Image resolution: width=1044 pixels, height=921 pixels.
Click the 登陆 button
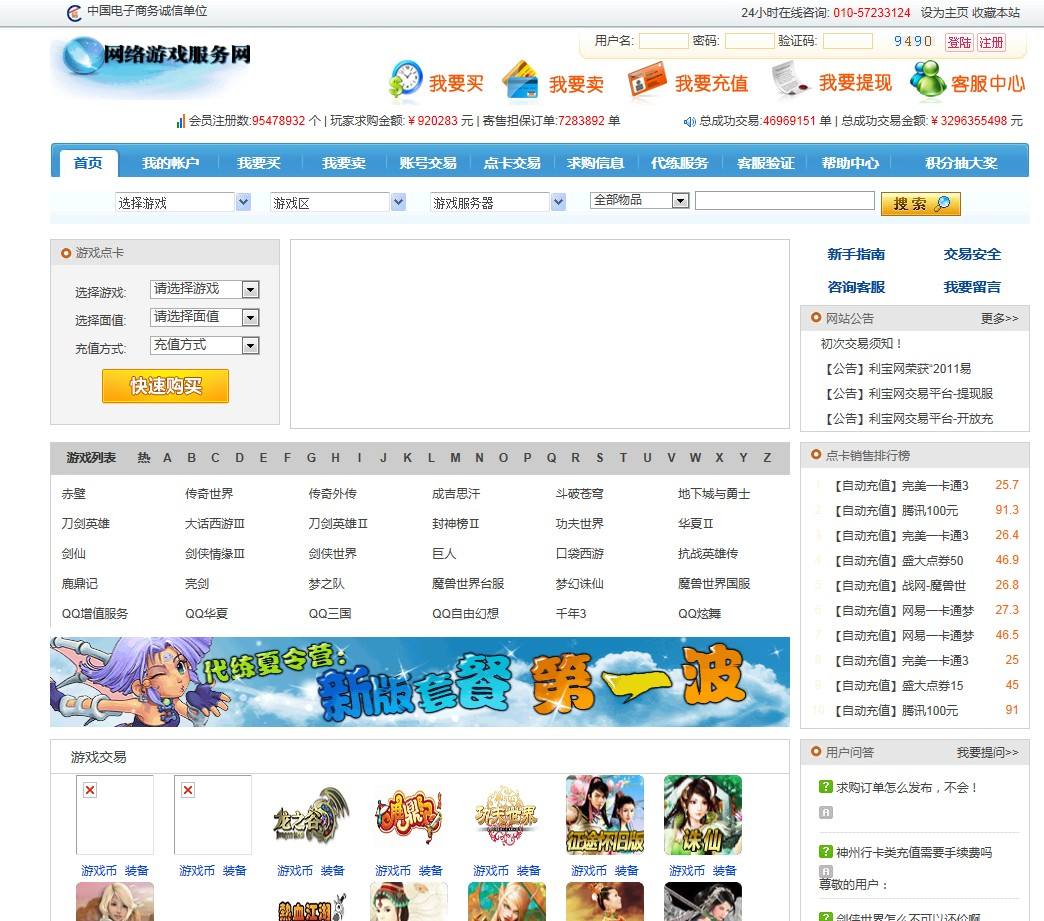[x=959, y=42]
